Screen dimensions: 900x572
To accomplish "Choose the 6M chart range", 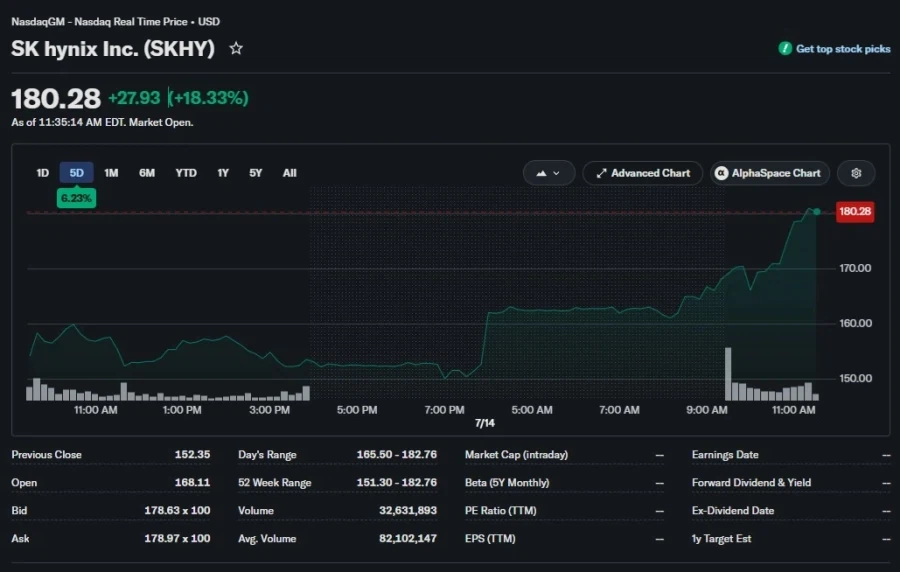I will click(147, 173).
